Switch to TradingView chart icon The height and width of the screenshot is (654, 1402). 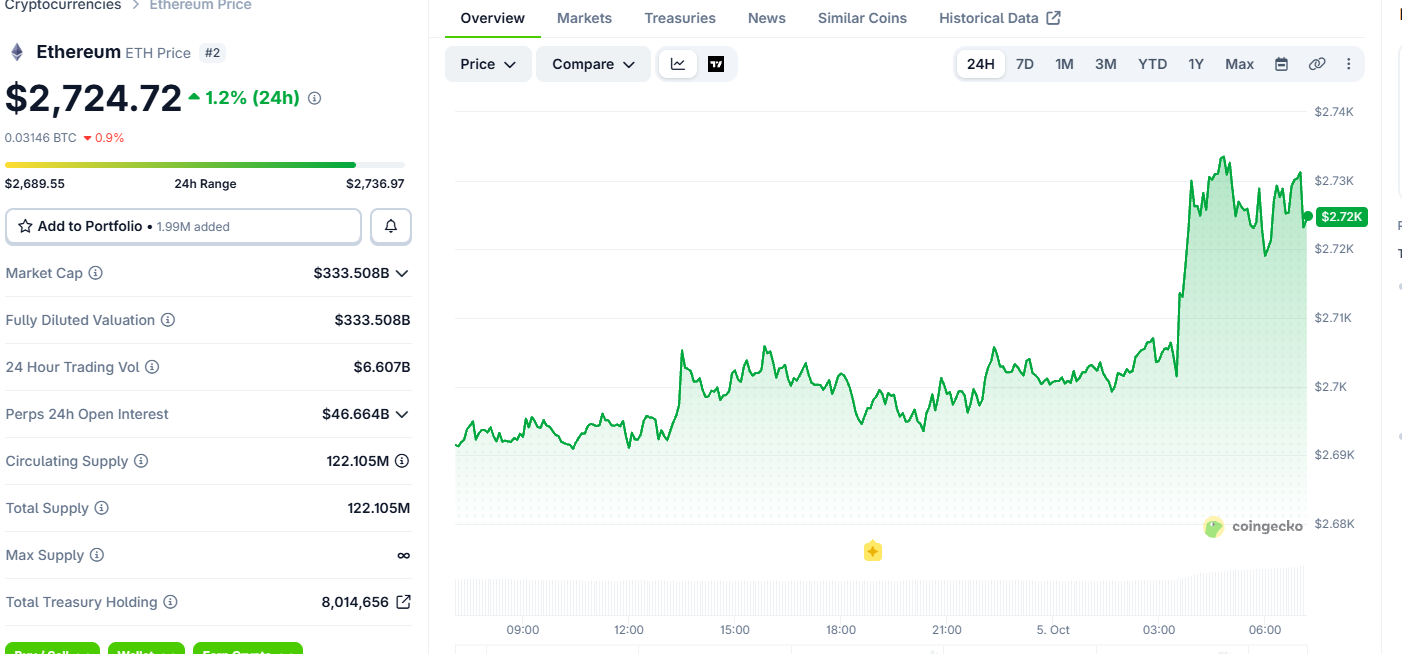click(716, 64)
